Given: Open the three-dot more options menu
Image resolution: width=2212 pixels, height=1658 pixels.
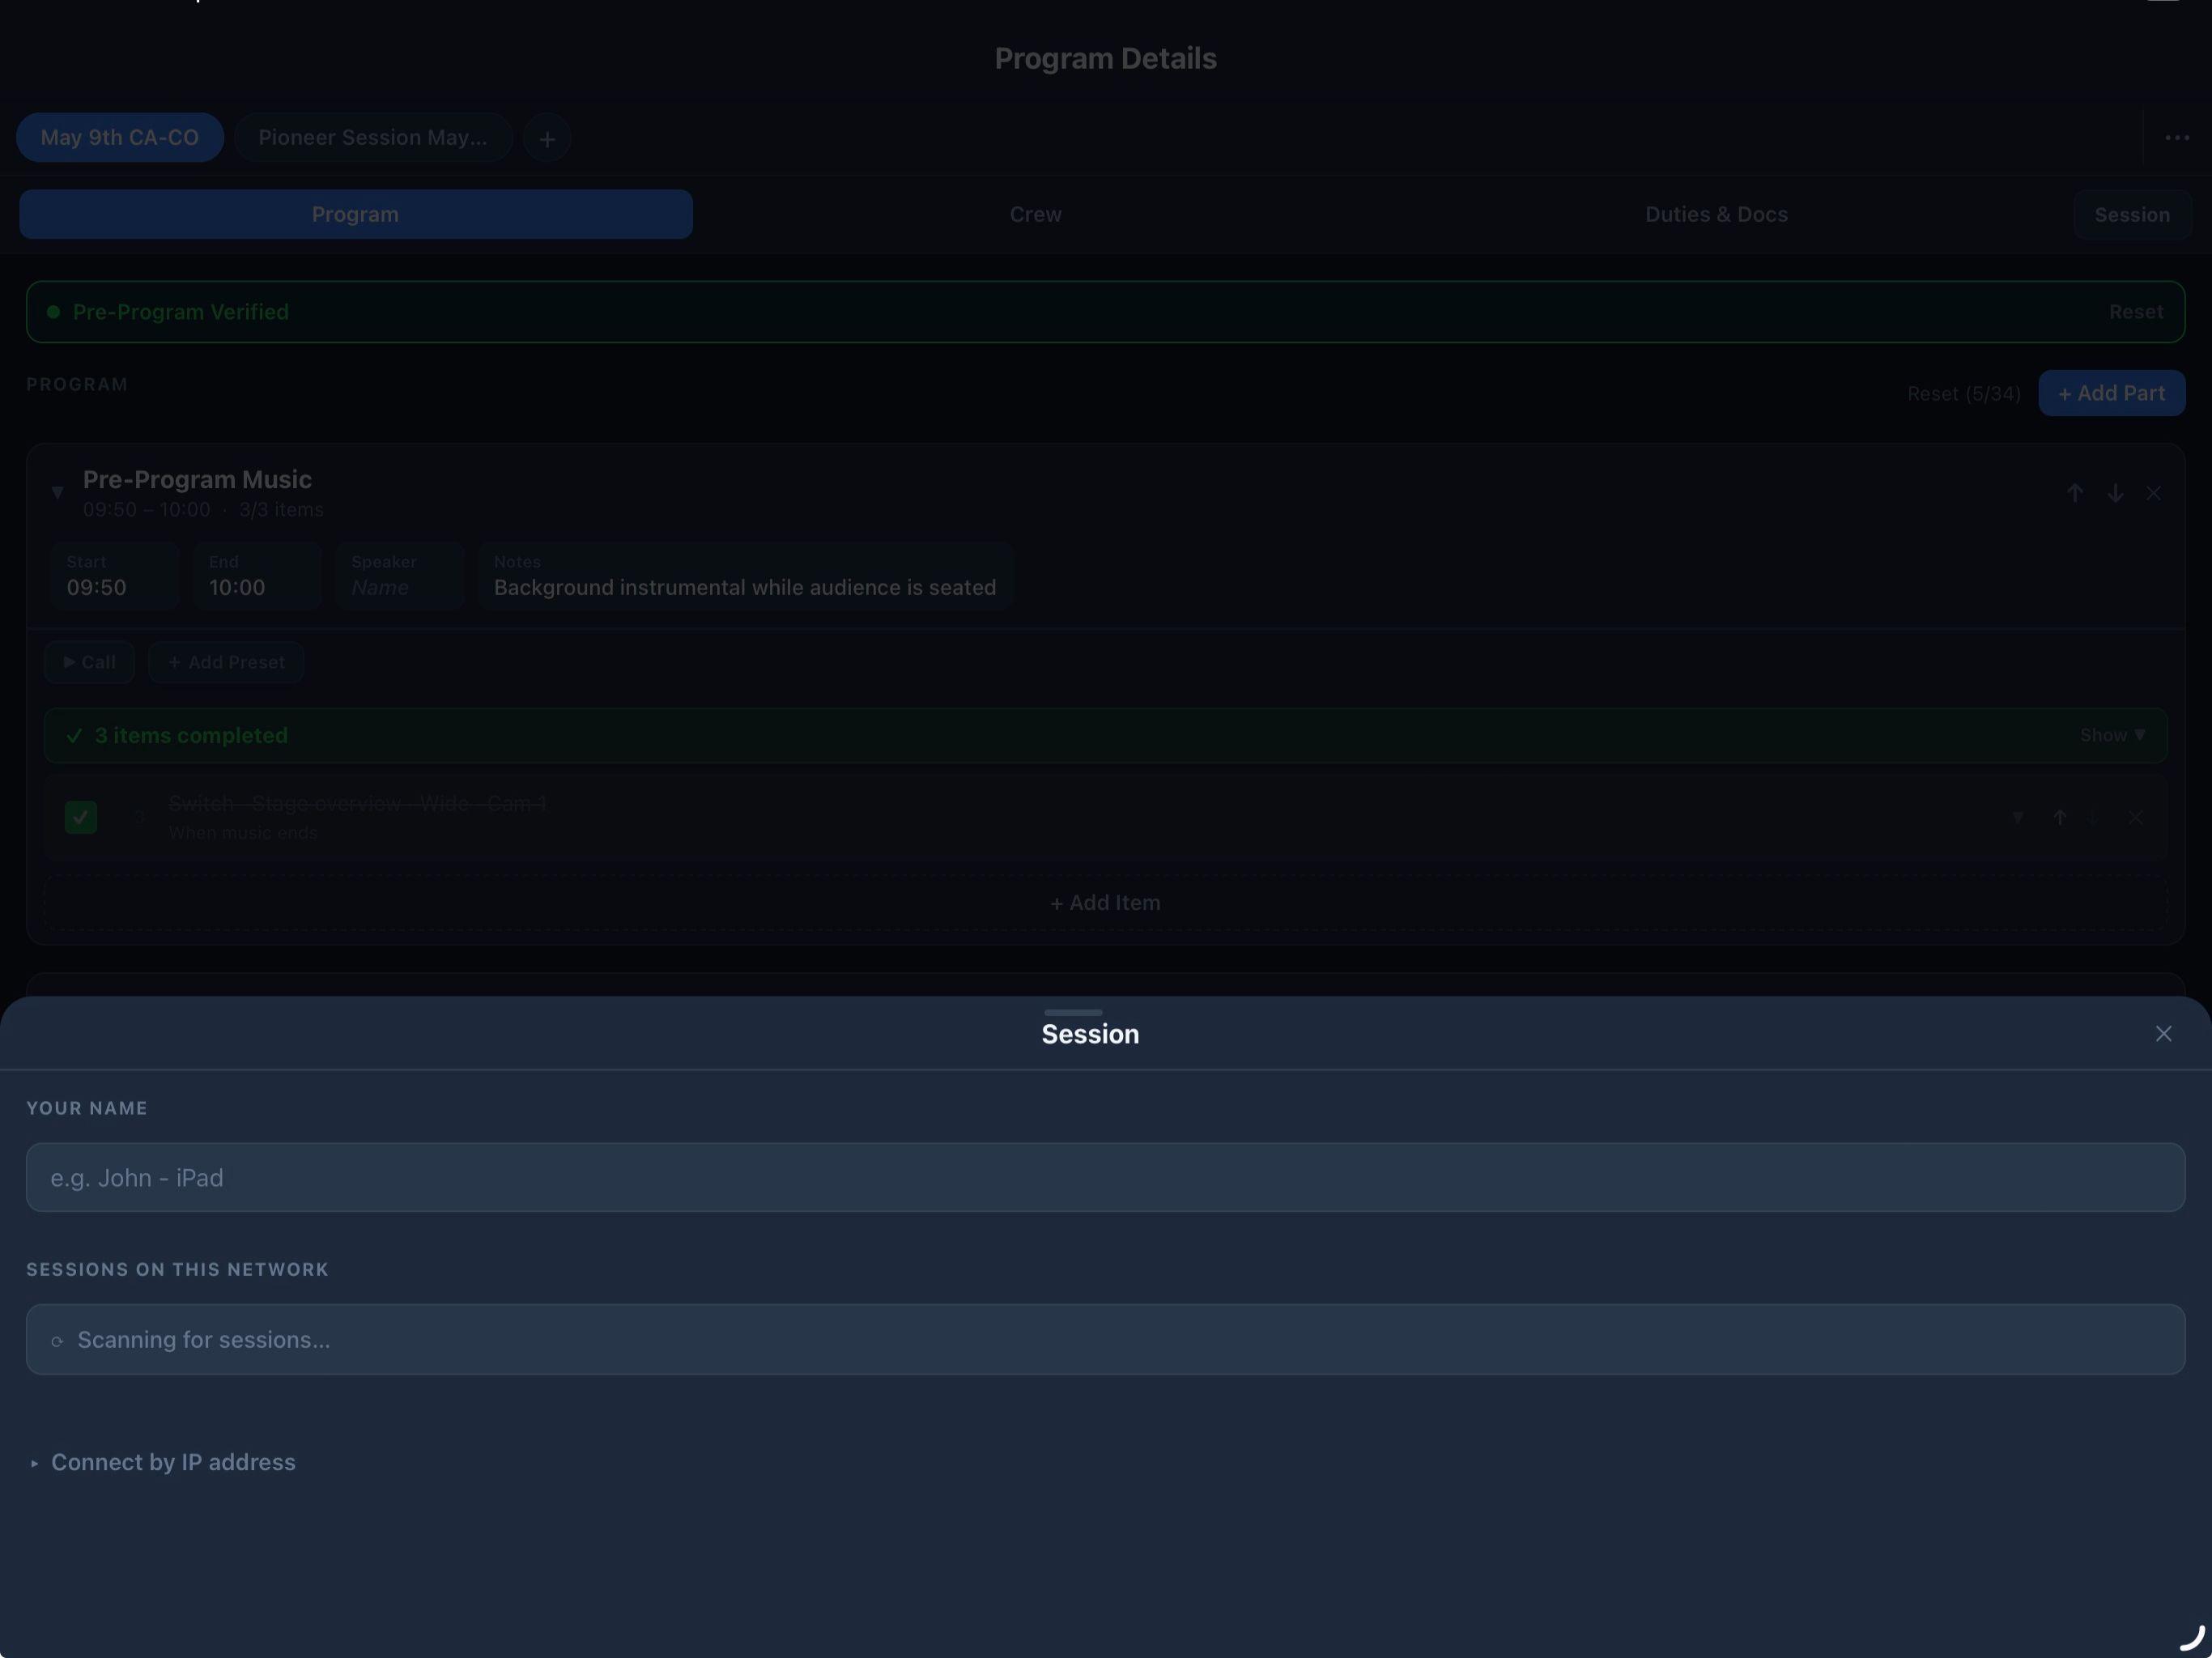Looking at the screenshot, I should click(x=2177, y=138).
